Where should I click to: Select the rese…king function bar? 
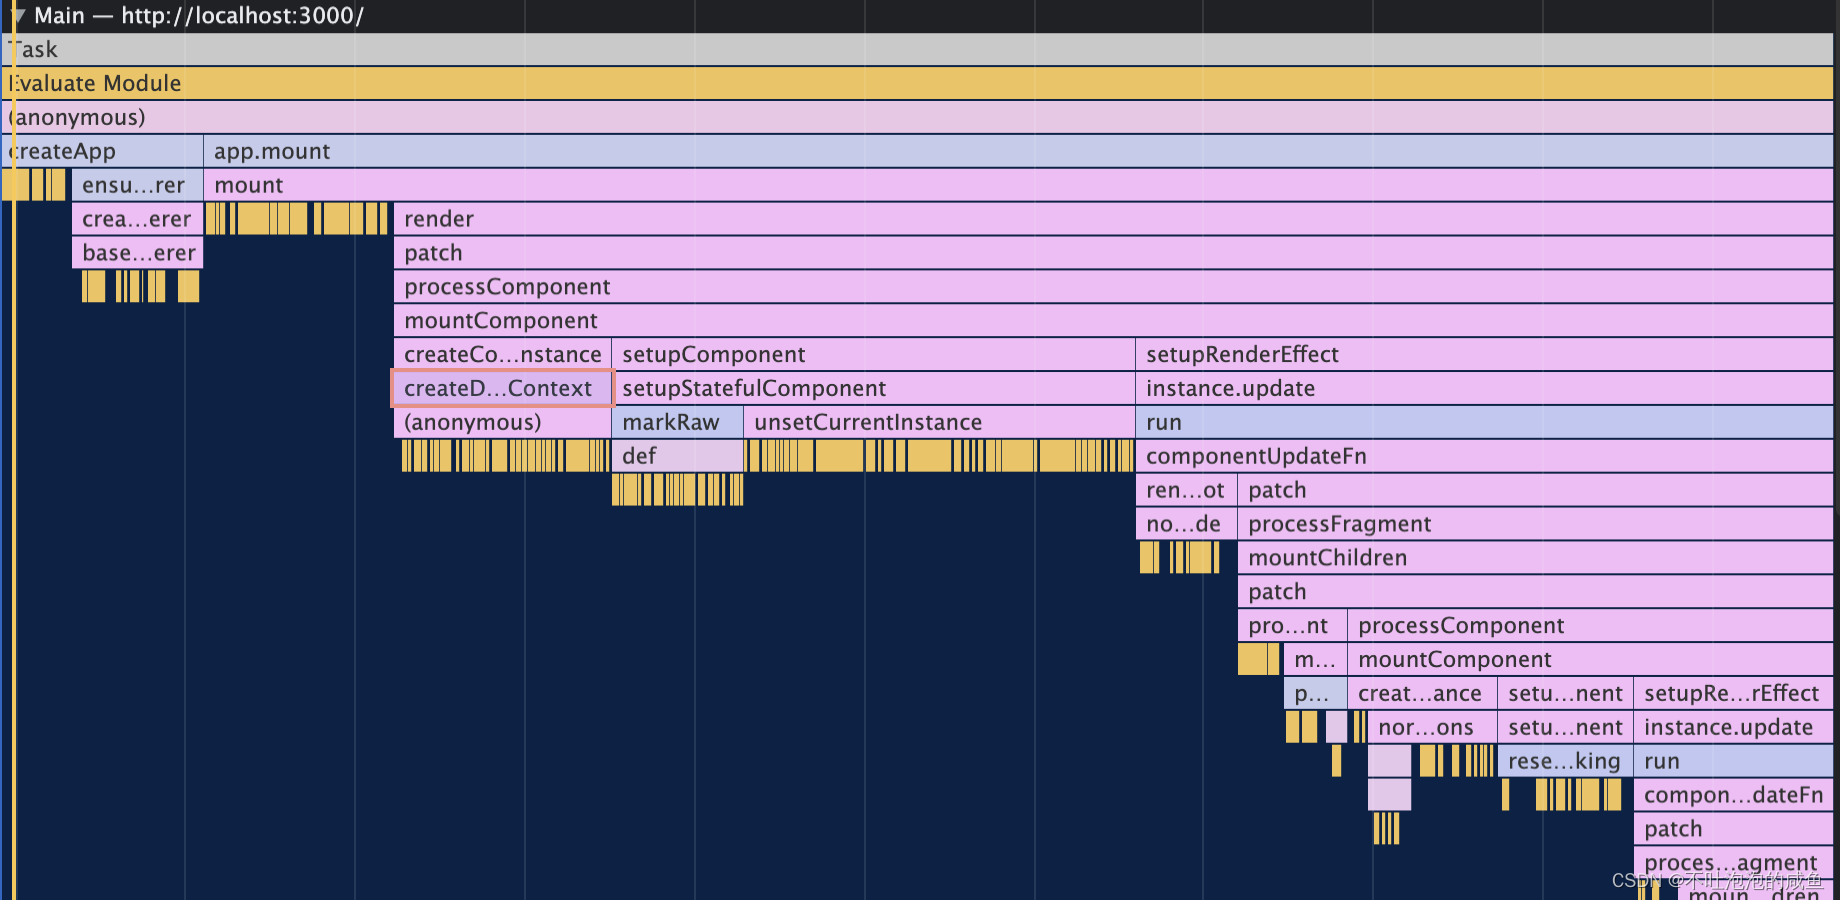(x=1566, y=763)
